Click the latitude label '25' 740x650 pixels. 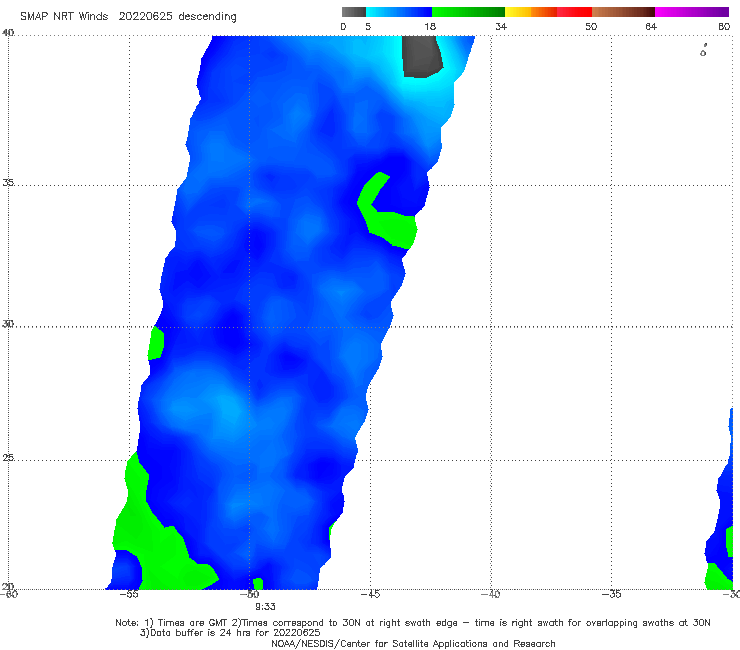[8, 458]
